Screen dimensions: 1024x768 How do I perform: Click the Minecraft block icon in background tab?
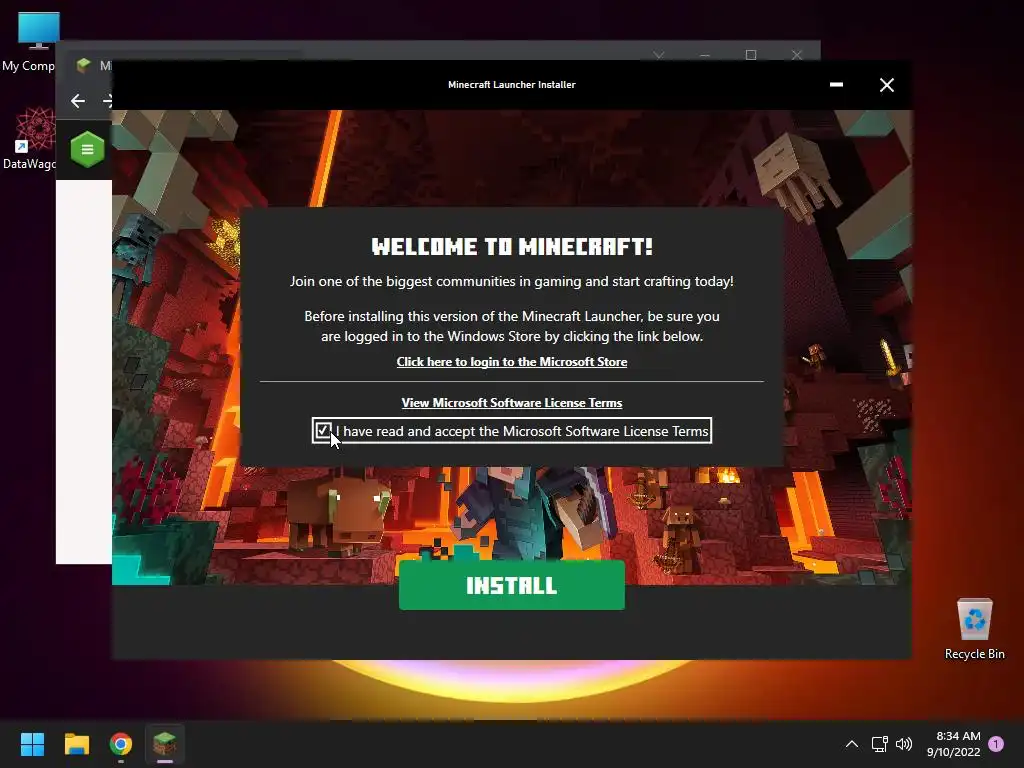pyautogui.click(x=83, y=65)
